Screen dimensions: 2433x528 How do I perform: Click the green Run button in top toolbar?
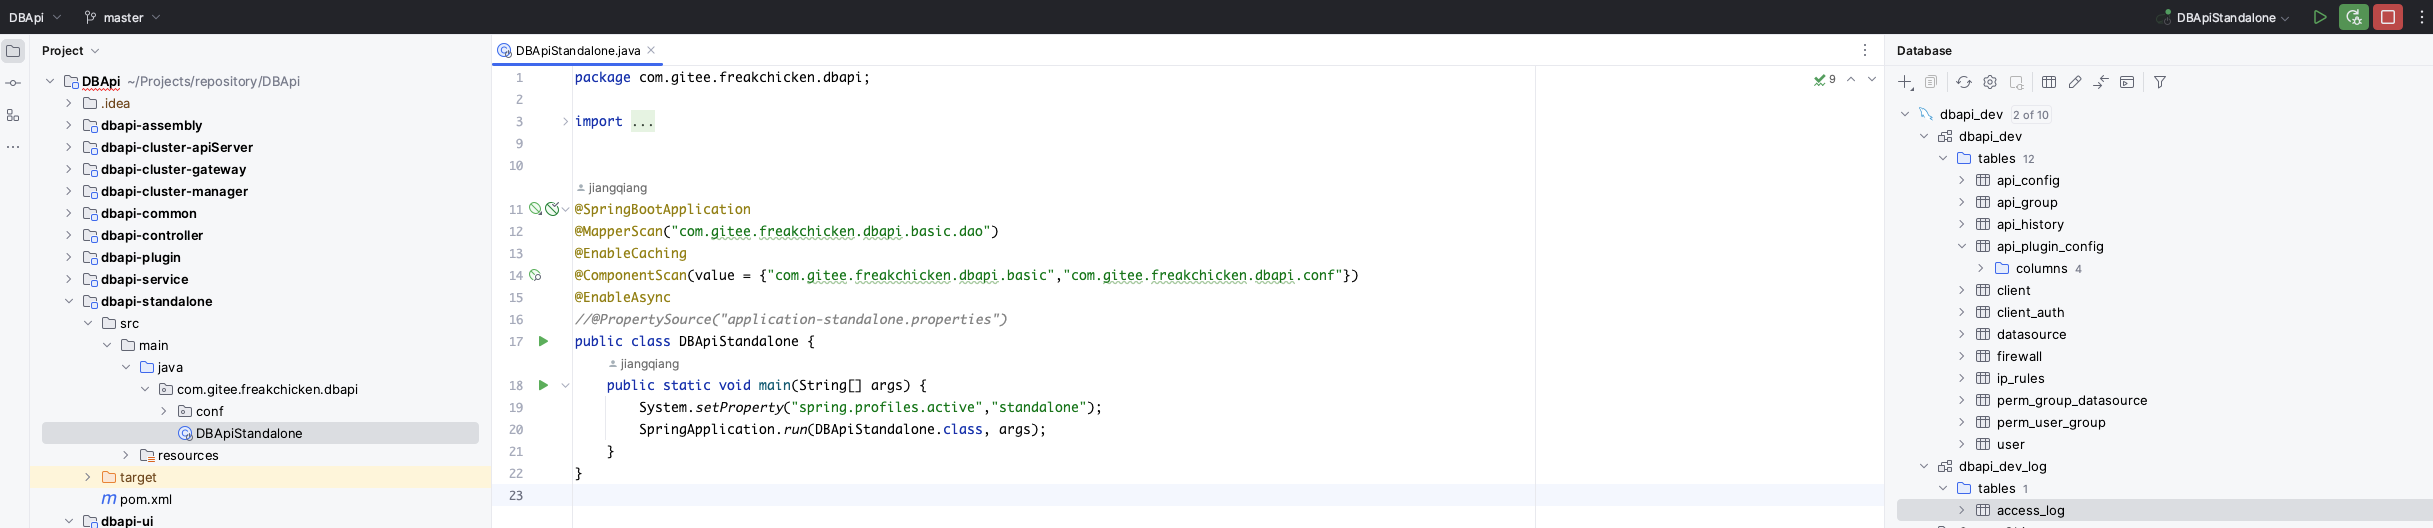(2319, 17)
